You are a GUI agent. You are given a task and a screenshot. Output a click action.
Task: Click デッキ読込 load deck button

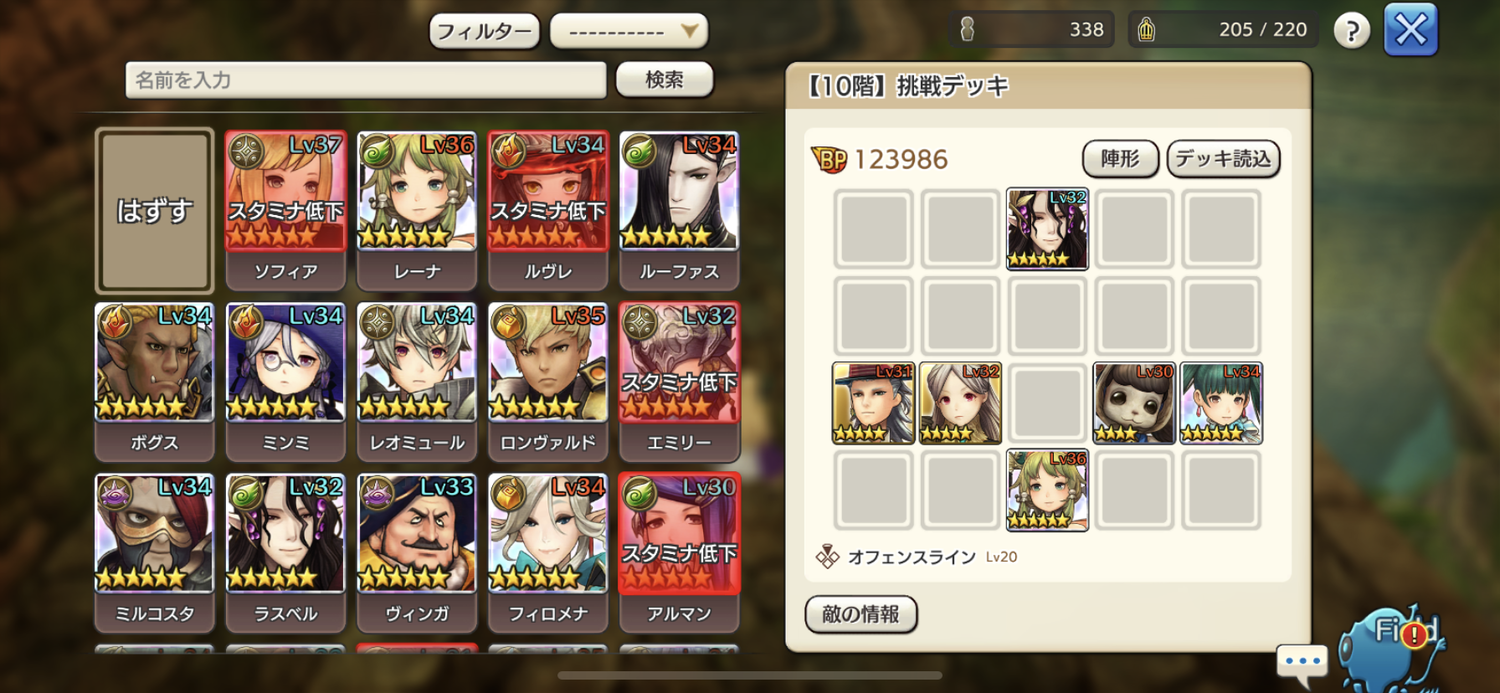point(1224,159)
